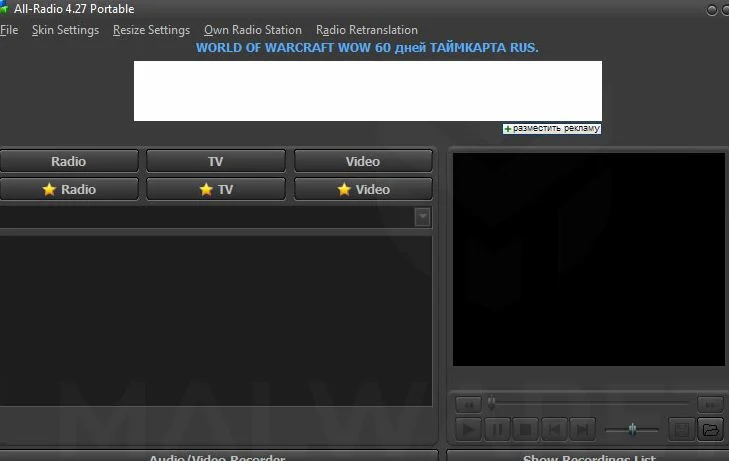Click Show Recordings List button

588,457
